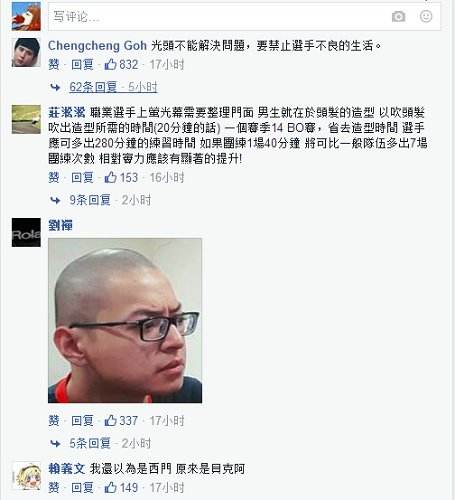Click thumbs-up icon showing 832 likes

pyautogui.click(x=110, y=64)
